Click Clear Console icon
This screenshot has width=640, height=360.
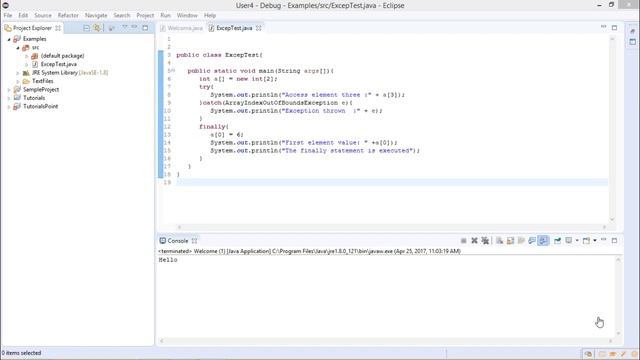[499, 241]
